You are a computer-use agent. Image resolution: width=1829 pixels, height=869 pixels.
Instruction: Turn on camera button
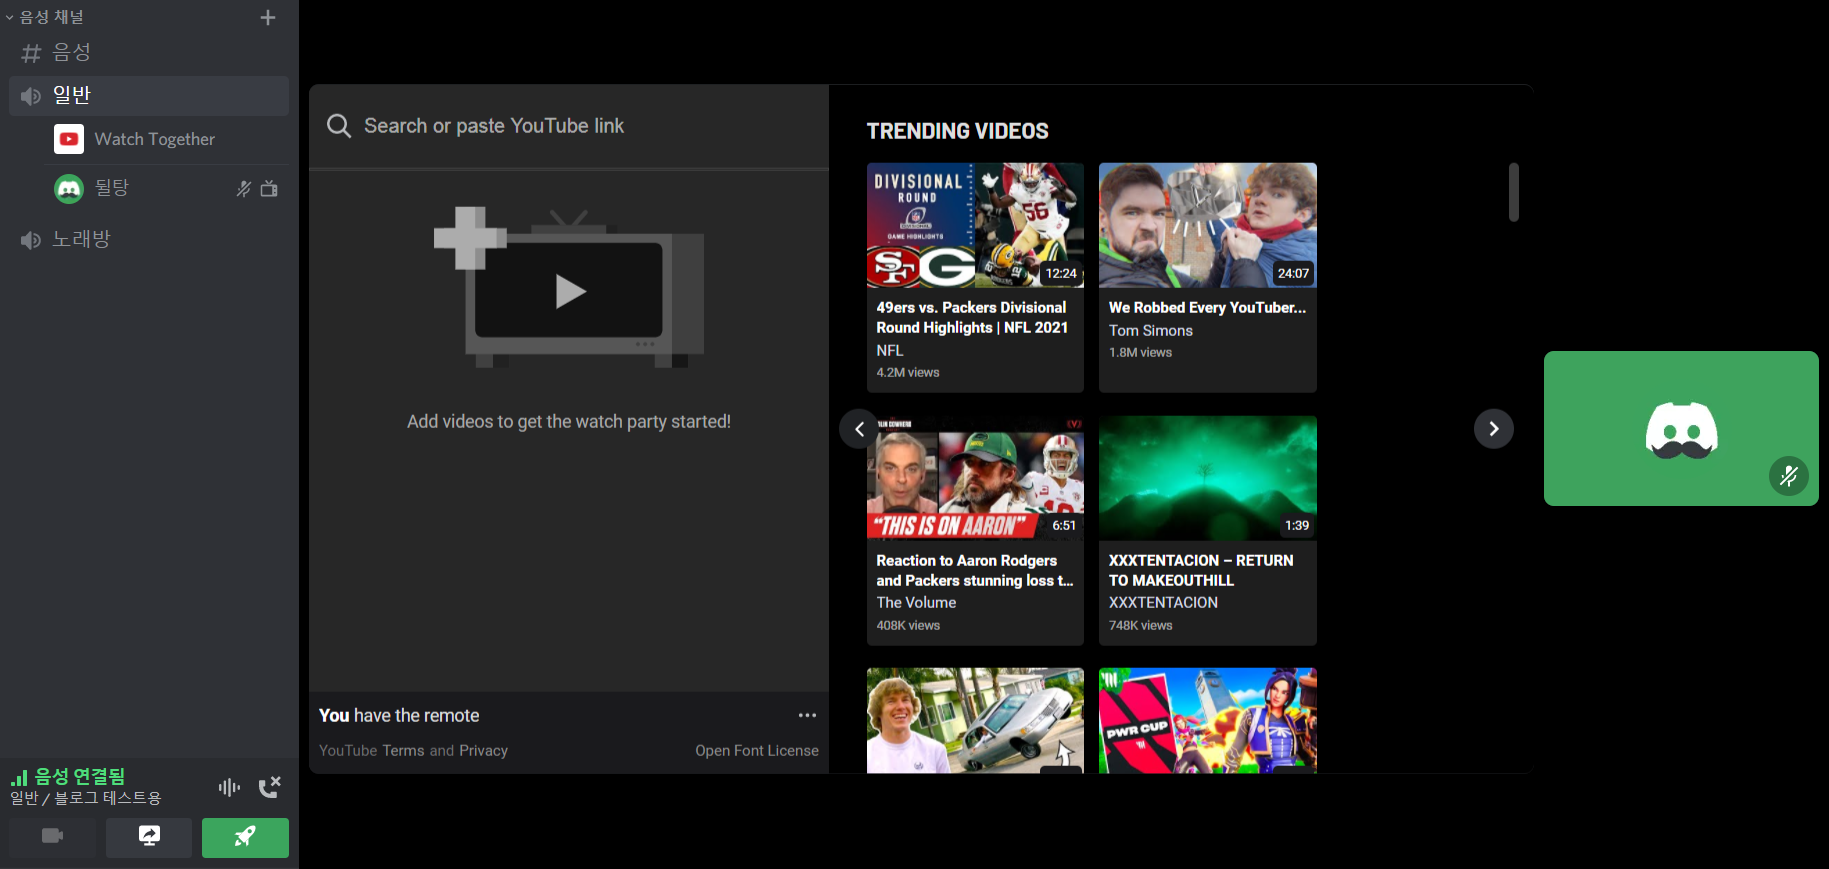(x=53, y=838)
